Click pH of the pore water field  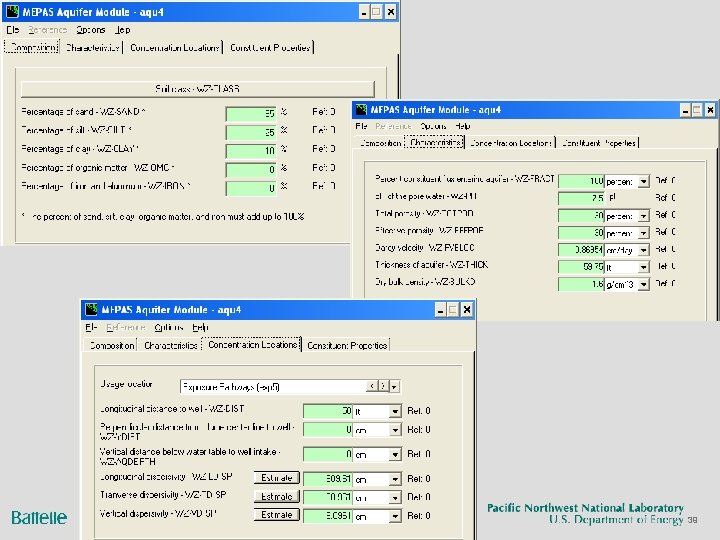[581, 198]
